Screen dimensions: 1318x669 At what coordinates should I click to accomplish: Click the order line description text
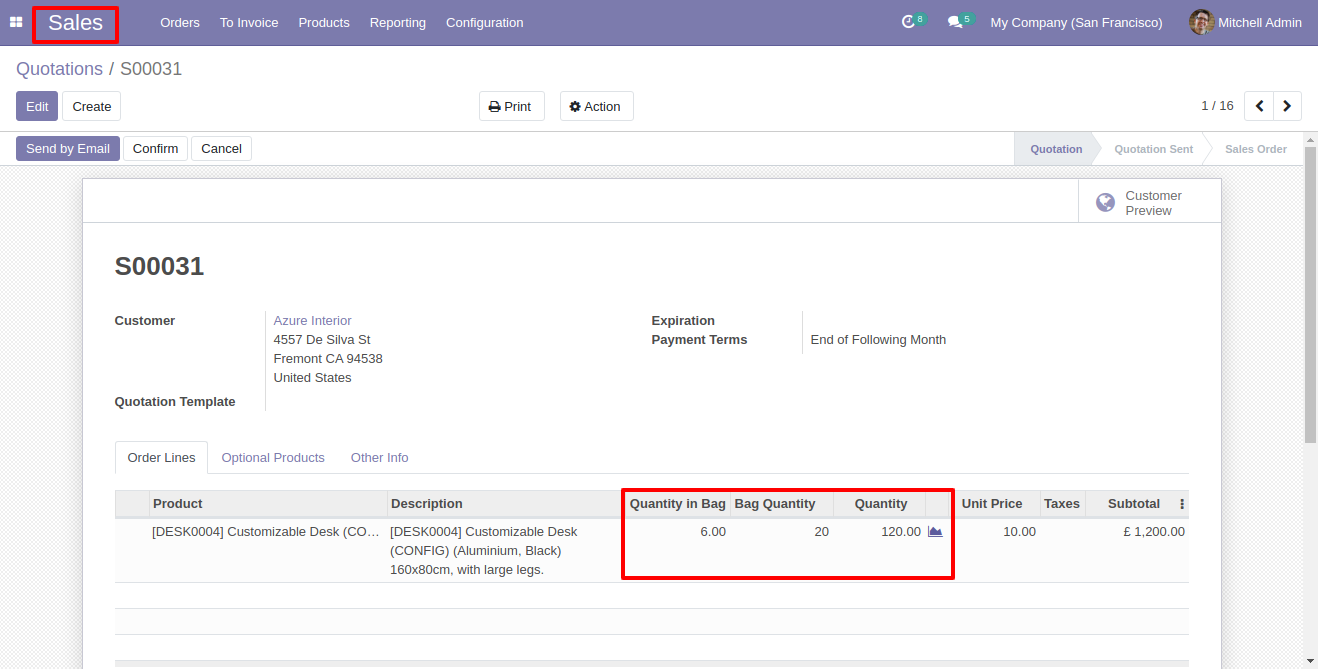point(484,551)
